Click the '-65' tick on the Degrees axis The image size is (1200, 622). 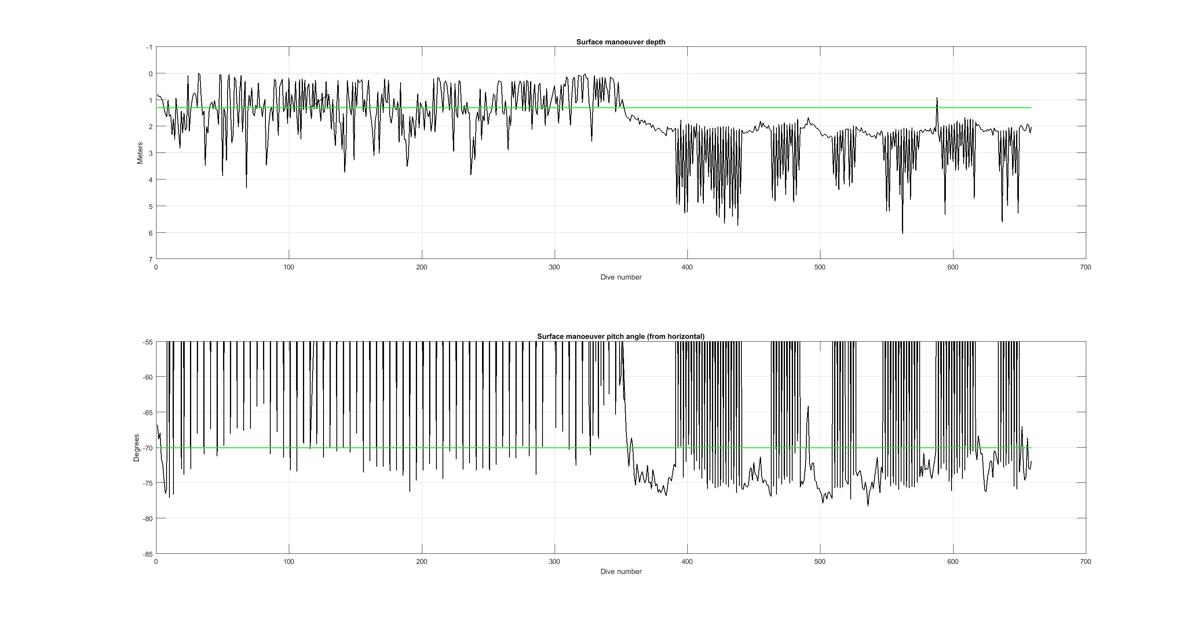coord(148,412)
